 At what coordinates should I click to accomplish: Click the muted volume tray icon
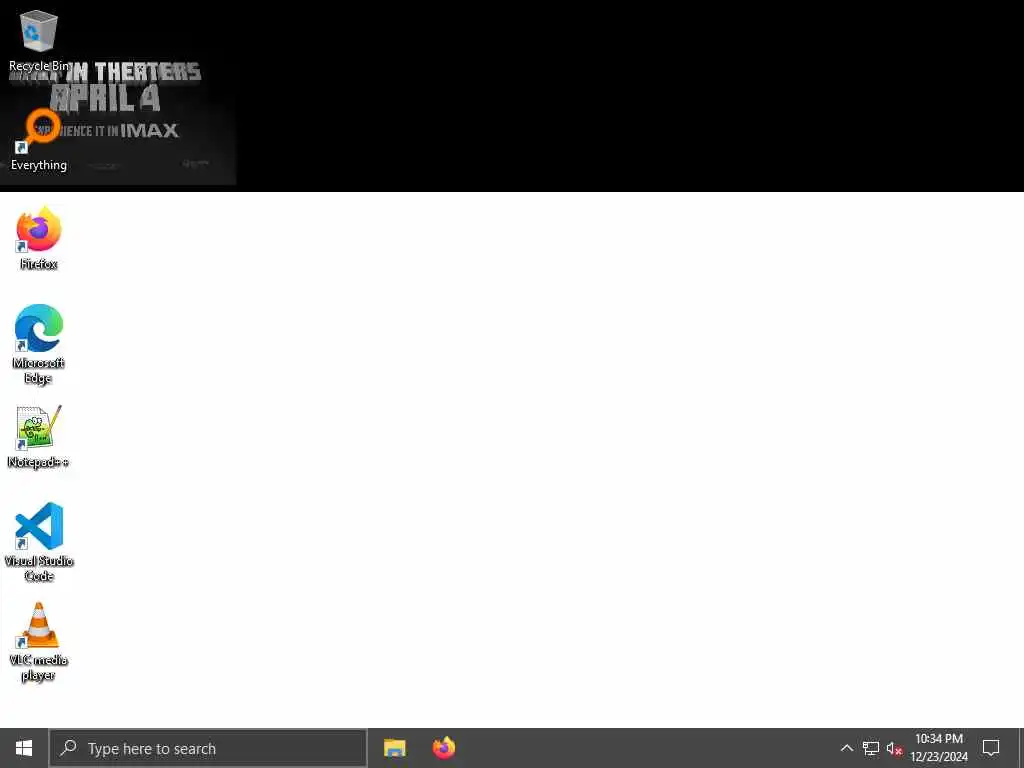(894, 748)
